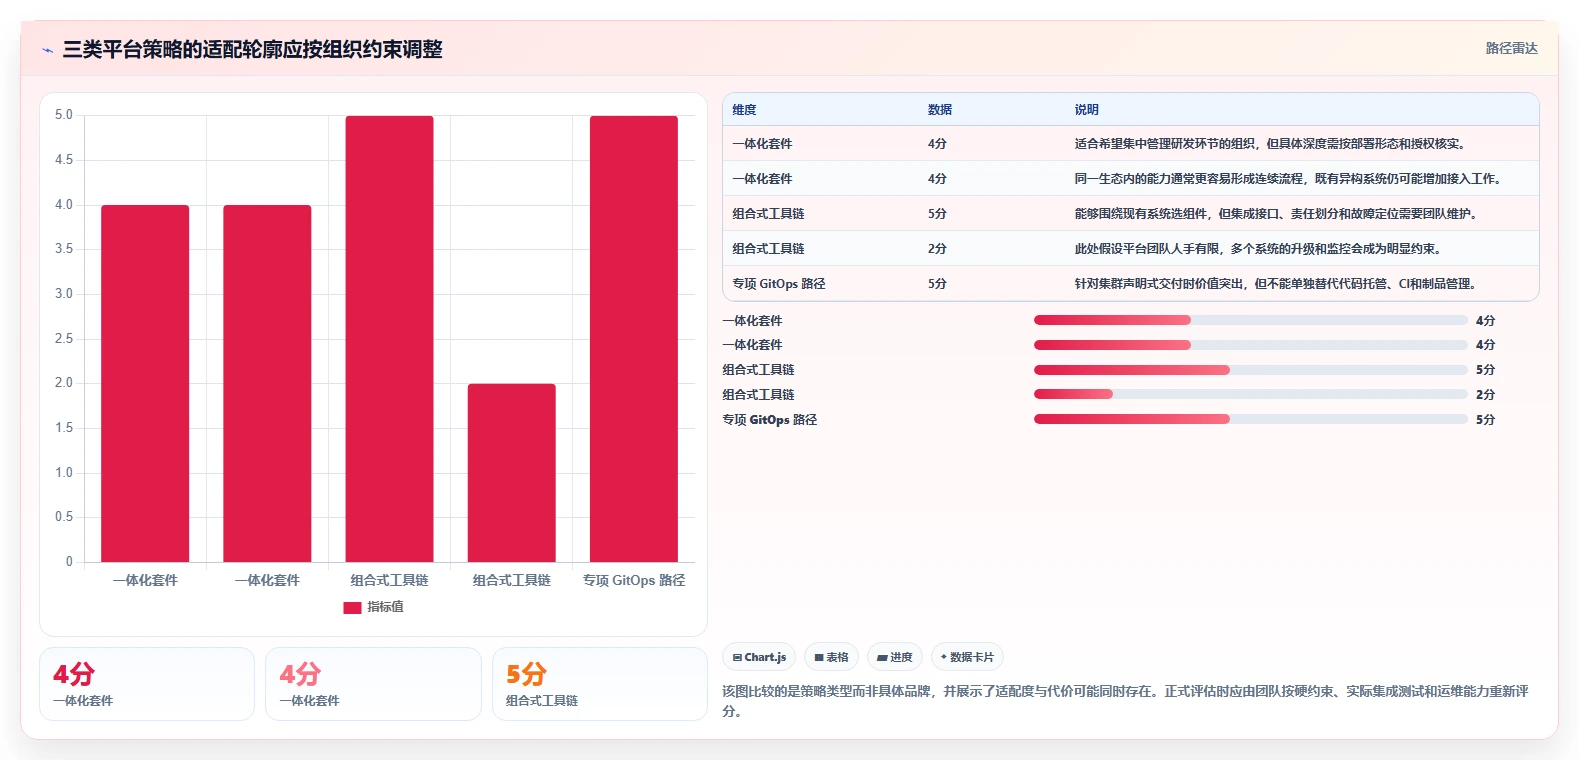Click the 组合式工具链 chart bar reaching 5.0

click(390, 339)
